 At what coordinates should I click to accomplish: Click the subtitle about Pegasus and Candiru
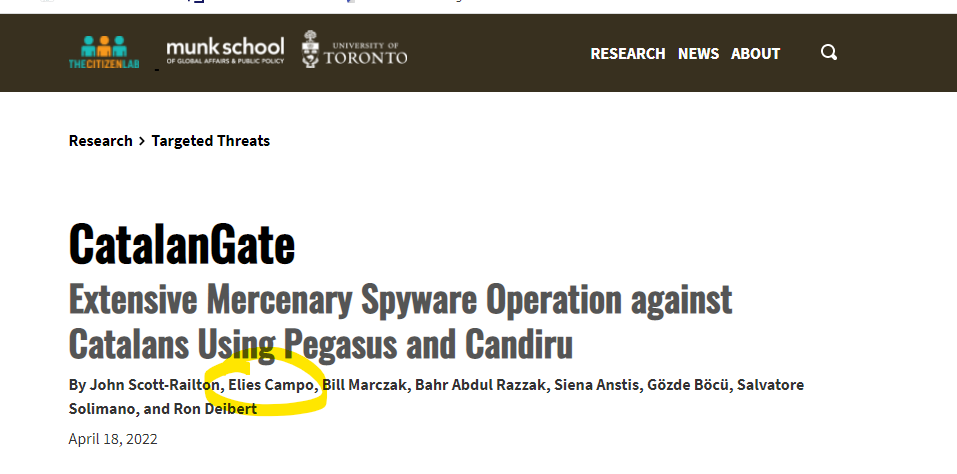tap(400, 321)
